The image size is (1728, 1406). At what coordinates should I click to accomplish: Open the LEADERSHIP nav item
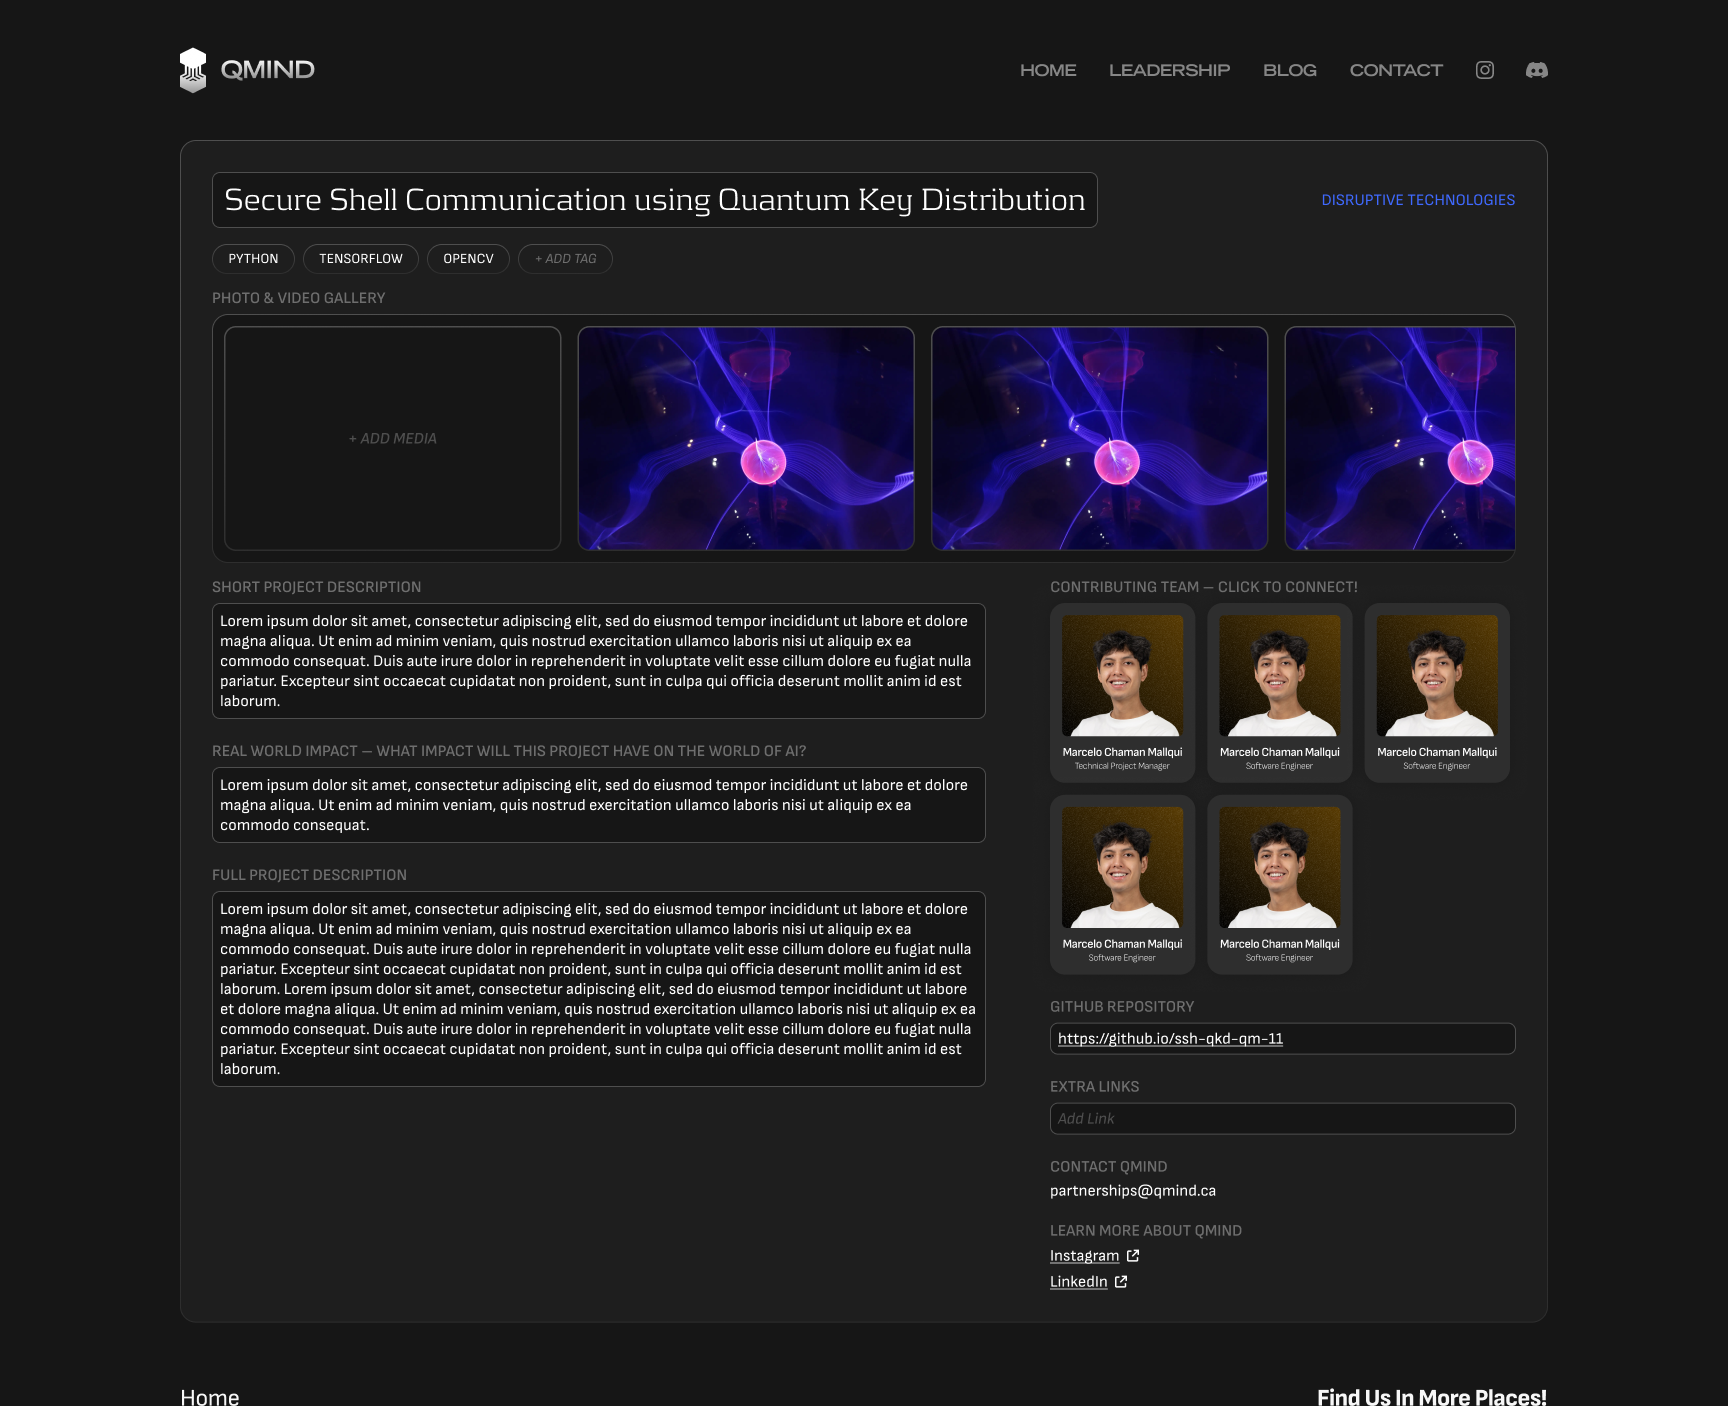1169,70
